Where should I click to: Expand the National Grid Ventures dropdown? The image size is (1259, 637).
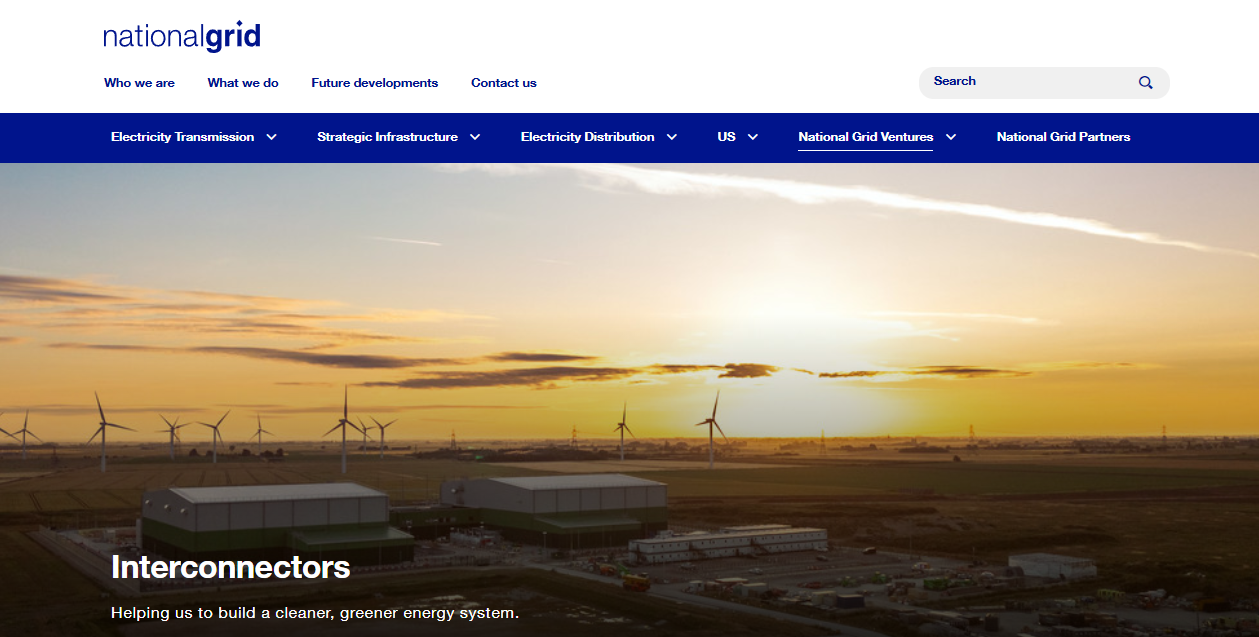[865, 137]
